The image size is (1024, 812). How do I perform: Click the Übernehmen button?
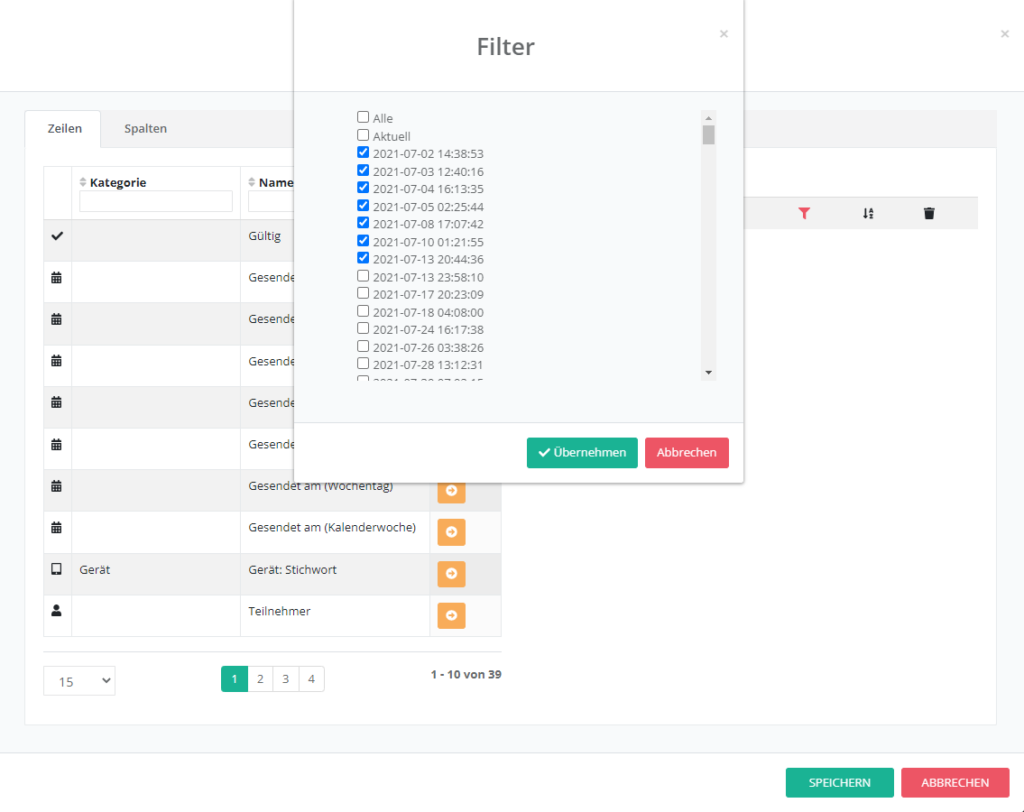pos(582,452)
